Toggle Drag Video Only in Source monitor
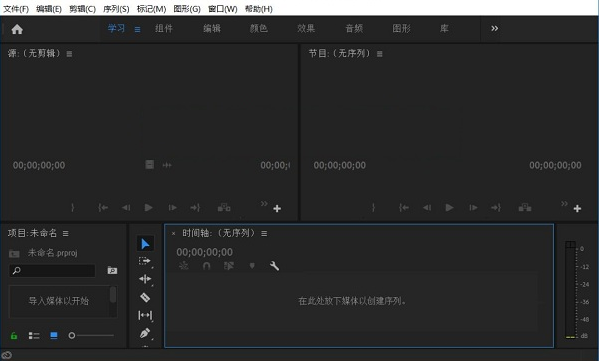The height and width of the screenshot is (361, 599). [x=149, y=165]
